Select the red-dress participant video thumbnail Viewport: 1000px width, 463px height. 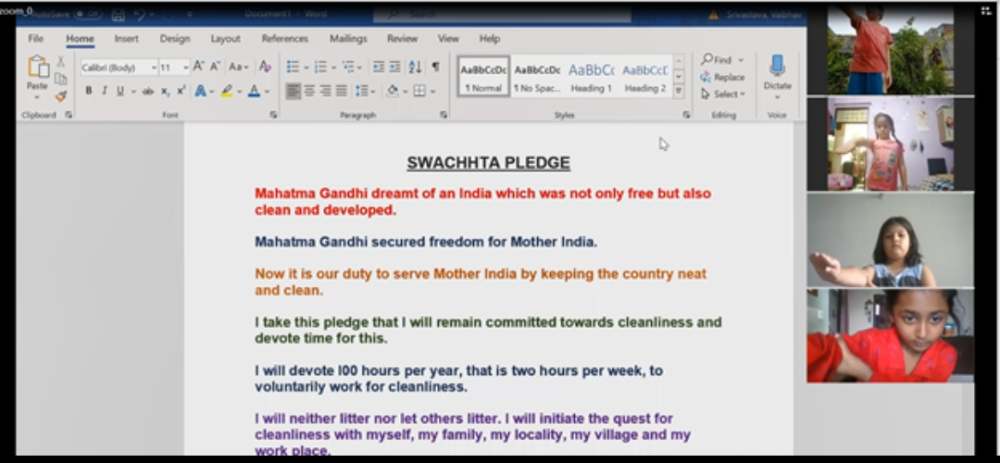tap(890, 335)
